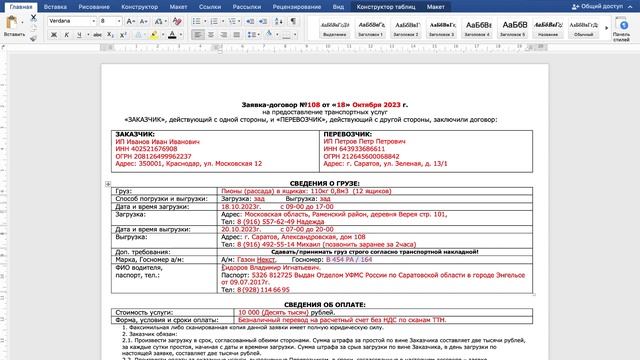Increase indent icon
Image resolution: width=640 pixels, height=360 pixels.
(263, 21)
